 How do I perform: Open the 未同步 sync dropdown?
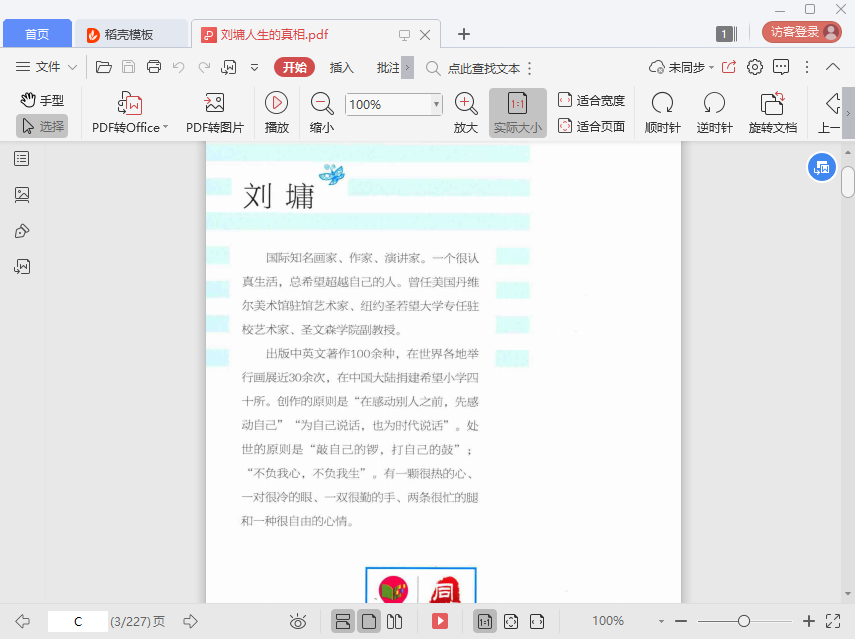tap(681, 67)
